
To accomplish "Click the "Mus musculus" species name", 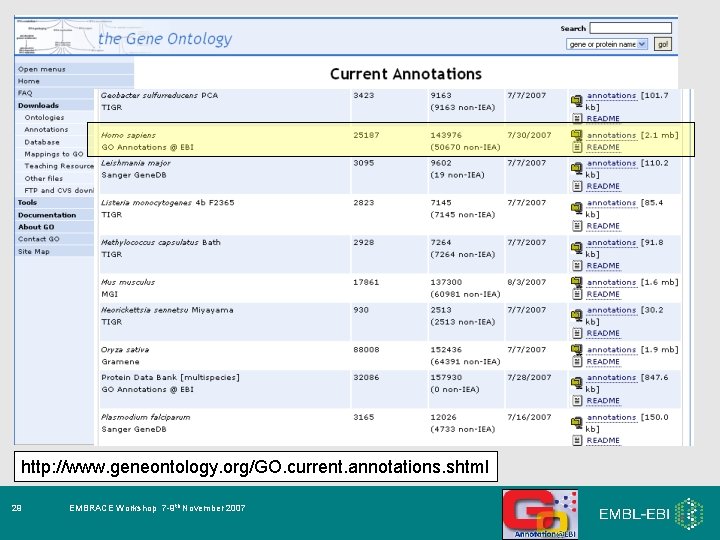I will point(128,282).
